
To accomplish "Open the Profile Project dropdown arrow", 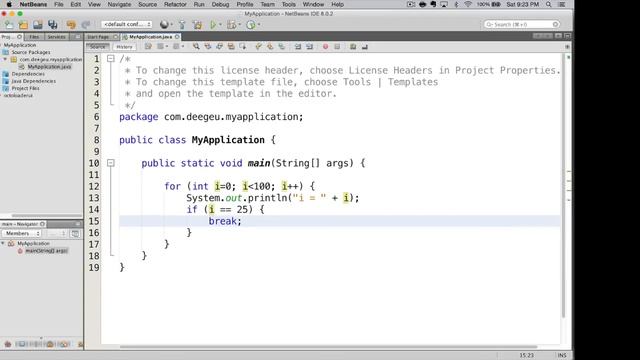I will tap(259, 24).
